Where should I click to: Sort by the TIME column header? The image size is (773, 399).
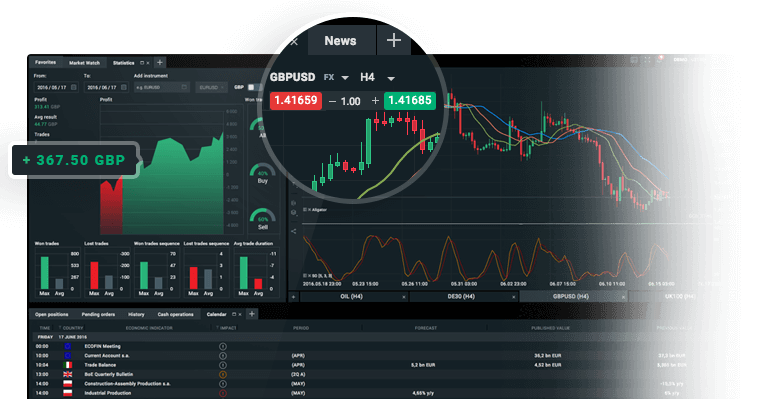[x=44, y=328]
